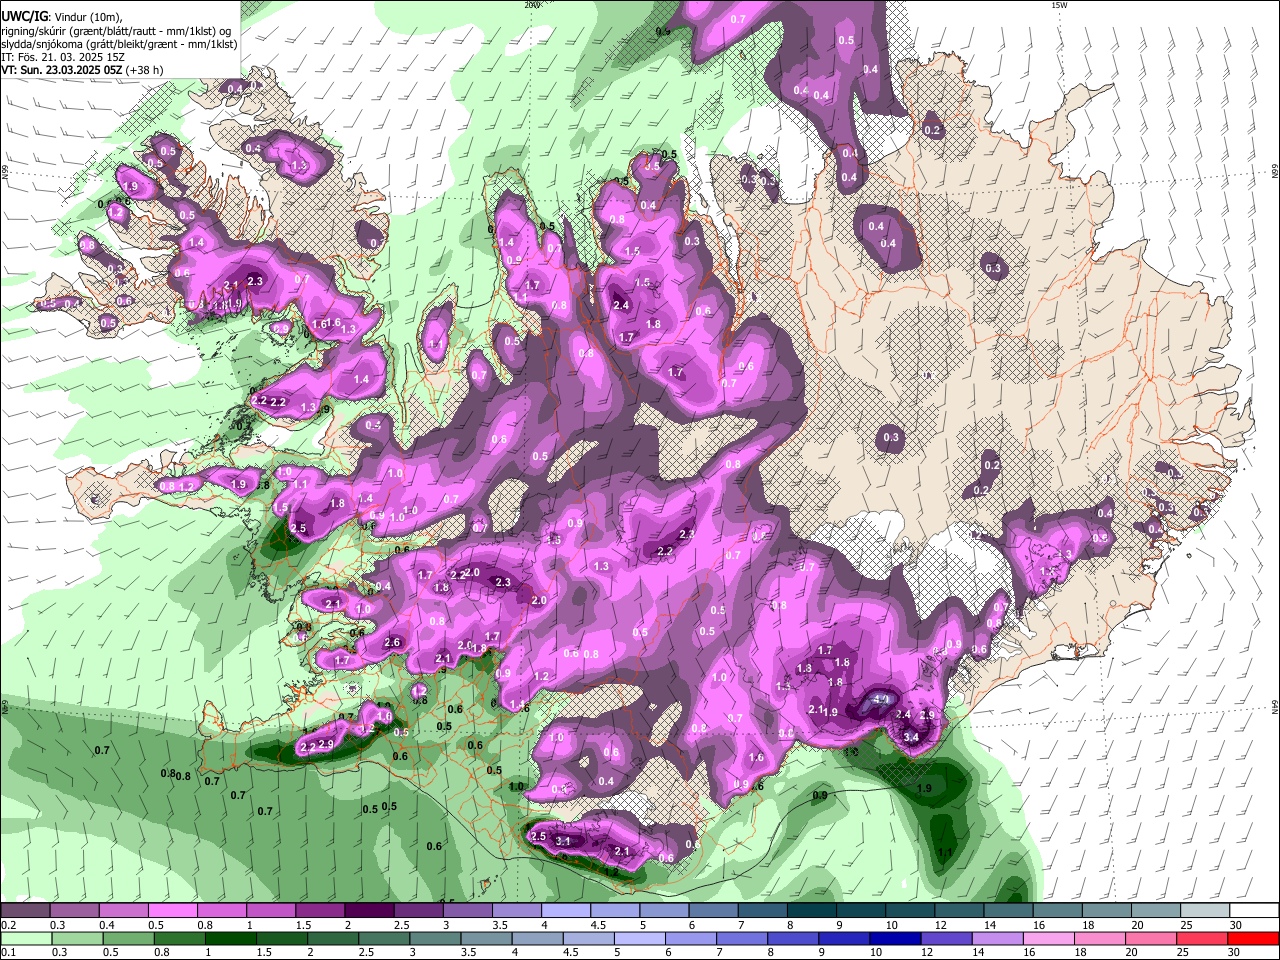Click the initial time 'IT: Fös. 21. 03. 2025 15Z'
Screen dimensions: 1280x960
(63, 57)
